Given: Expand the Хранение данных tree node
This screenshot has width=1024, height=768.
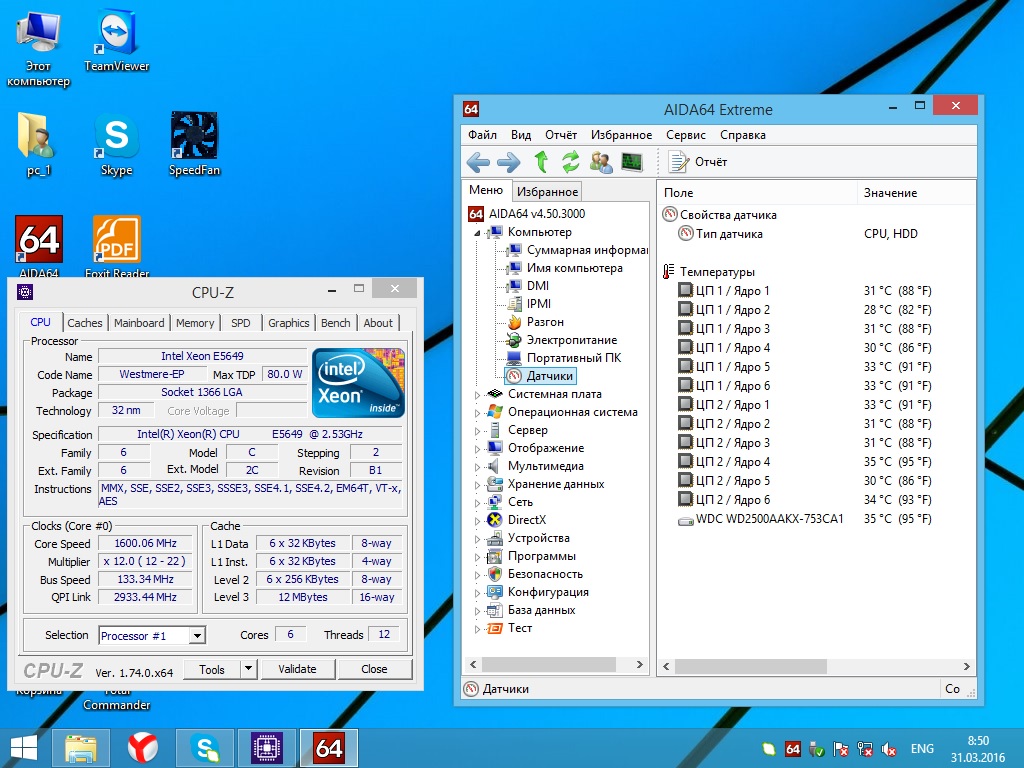Looking at the screenshot, I should point(477,485).
